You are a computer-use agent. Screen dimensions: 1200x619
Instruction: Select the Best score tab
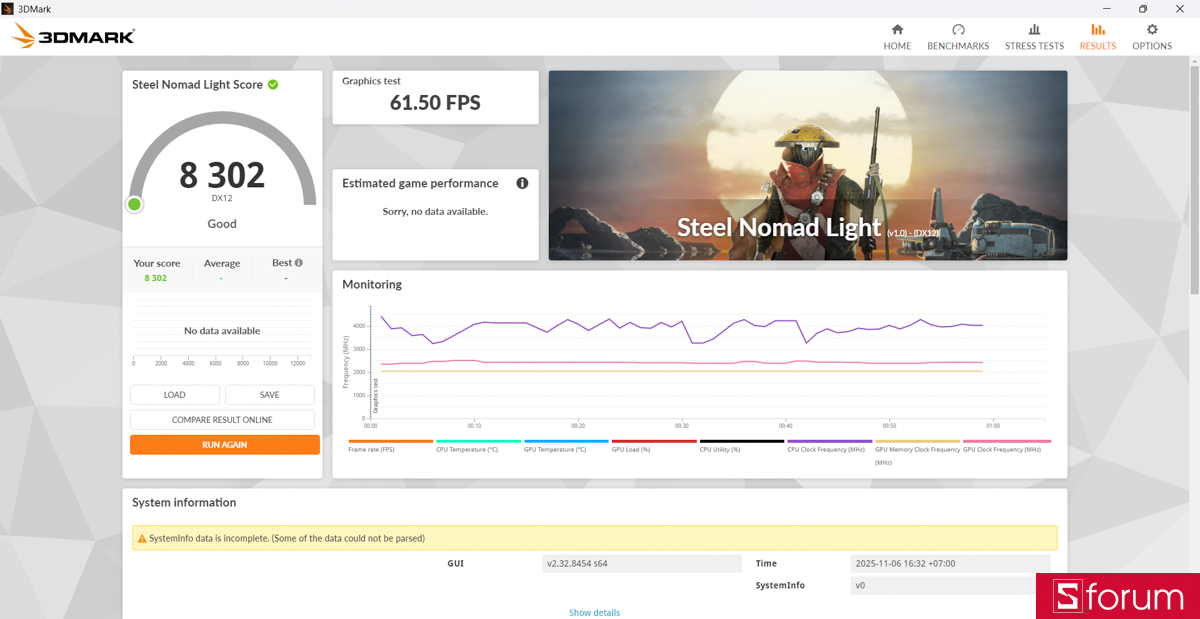point(281,262)
